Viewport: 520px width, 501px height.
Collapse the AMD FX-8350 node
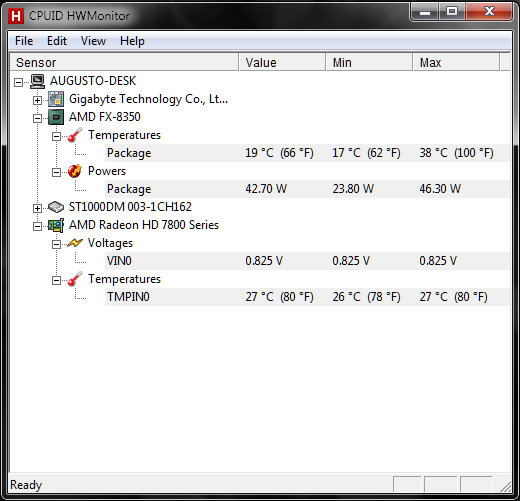click(x=37, y=118)
